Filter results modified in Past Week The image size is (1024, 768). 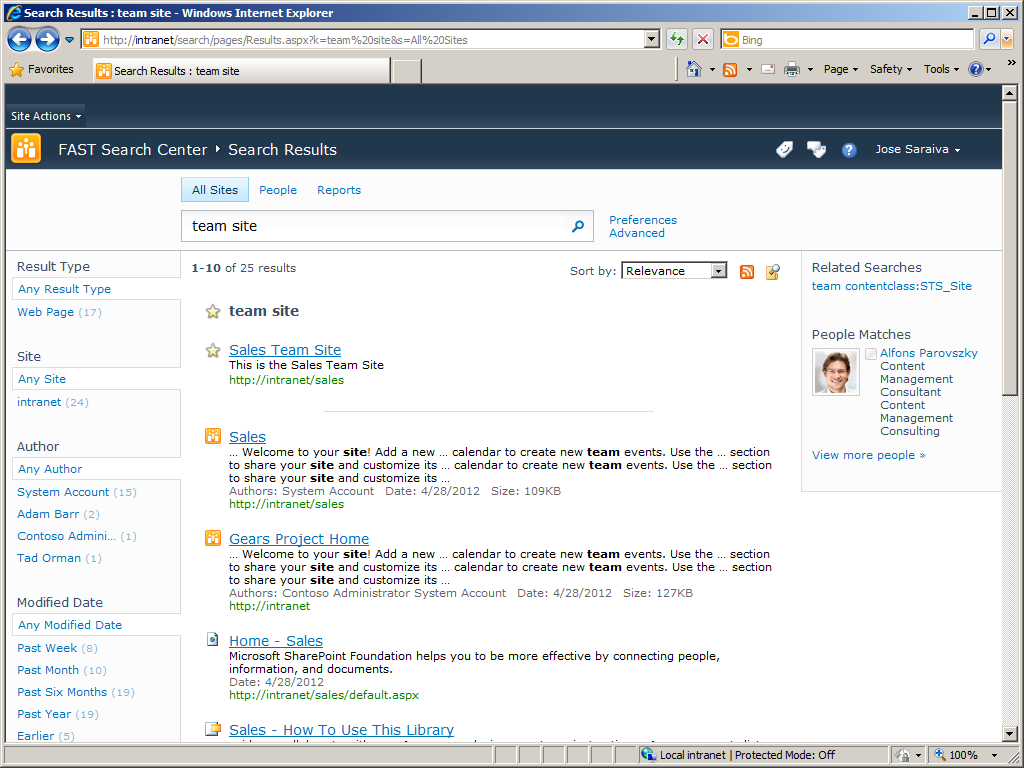(x=47, y=648)
